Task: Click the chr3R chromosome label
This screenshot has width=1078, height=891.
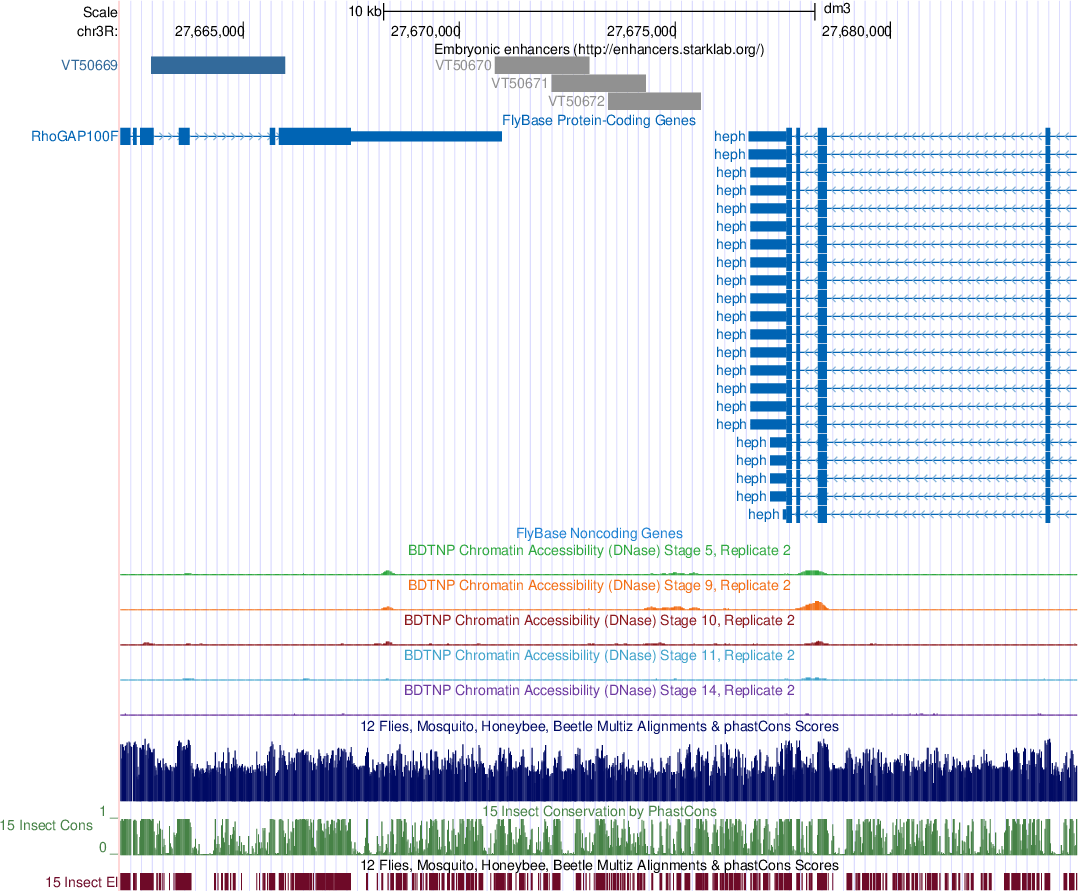Action: [97, 31]
